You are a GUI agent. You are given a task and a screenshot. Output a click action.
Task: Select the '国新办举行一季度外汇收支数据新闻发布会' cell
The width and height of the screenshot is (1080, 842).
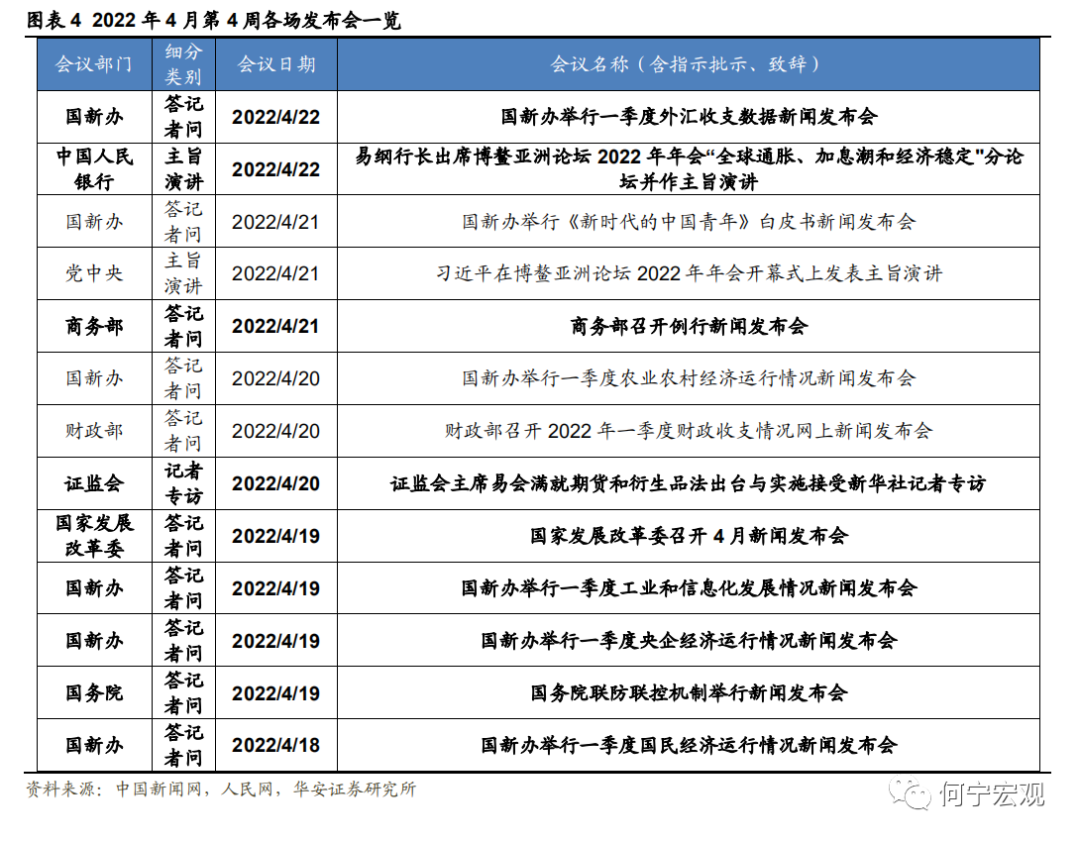click(x=688, y=117)
